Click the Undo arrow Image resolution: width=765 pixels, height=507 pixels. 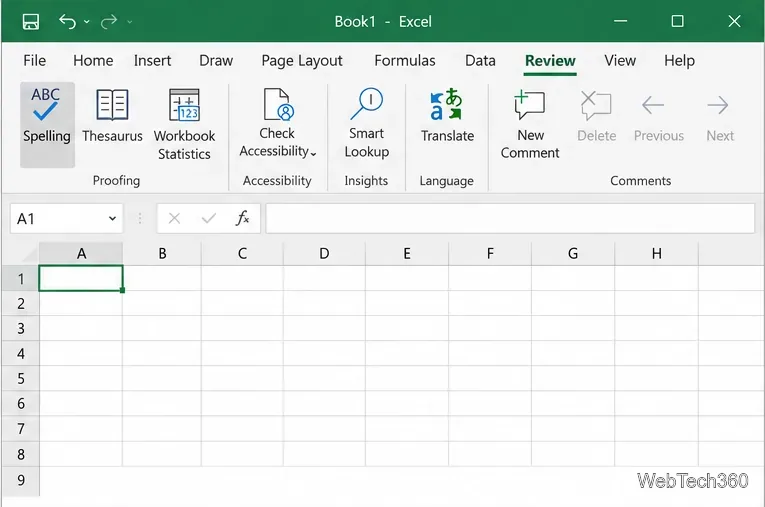tap(67, 21)
